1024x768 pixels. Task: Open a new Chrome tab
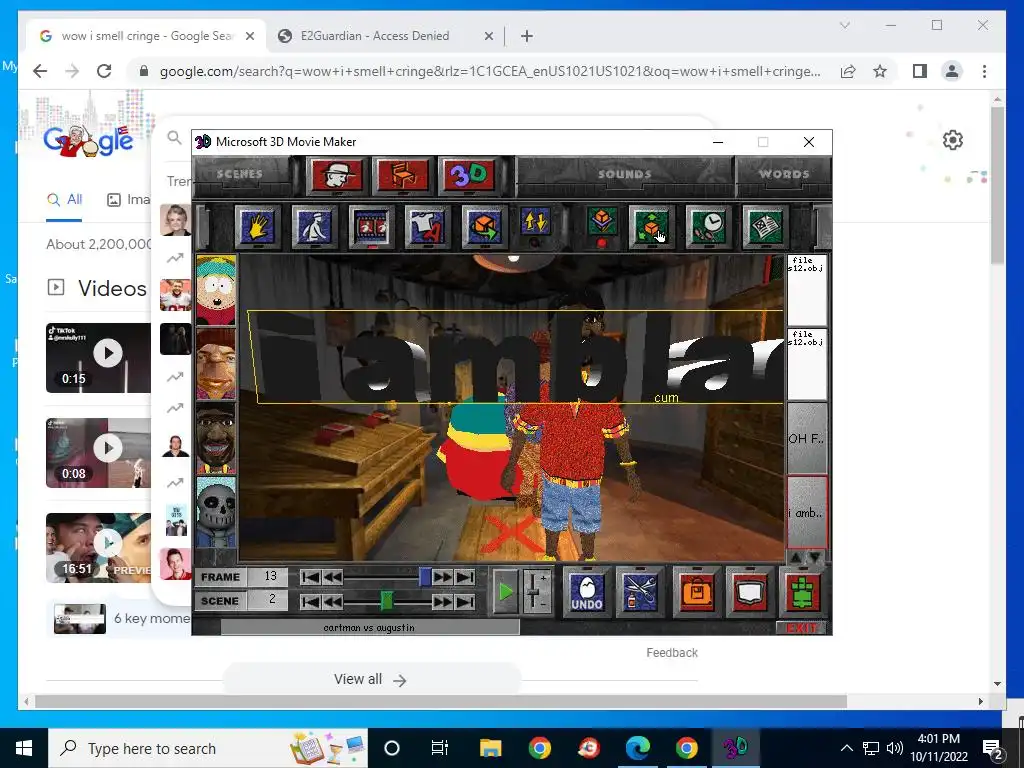point(527,36)
